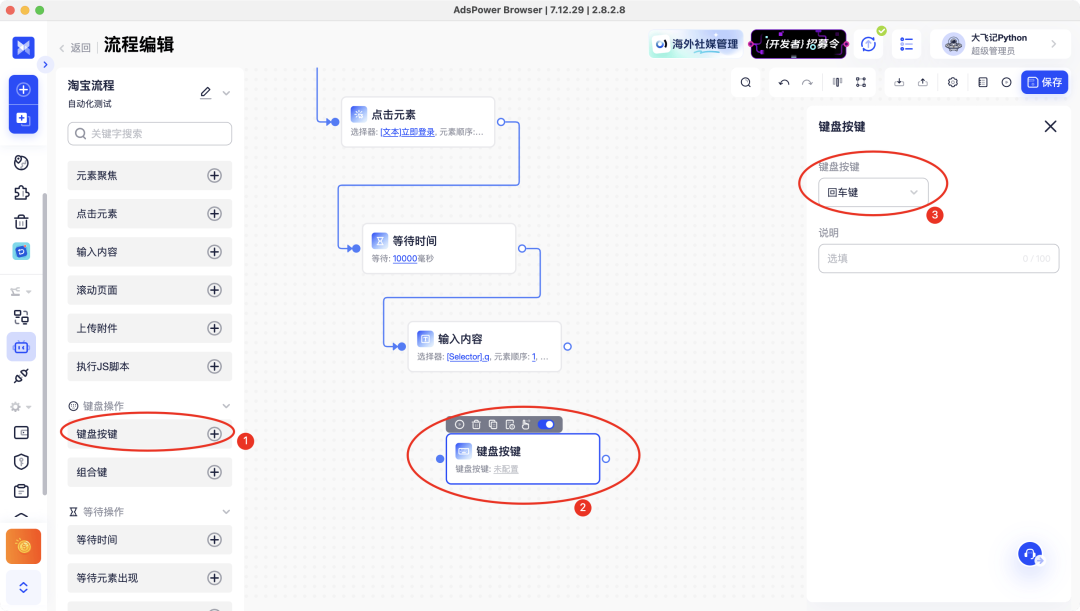Redo the last flow edit

(808, 81)
